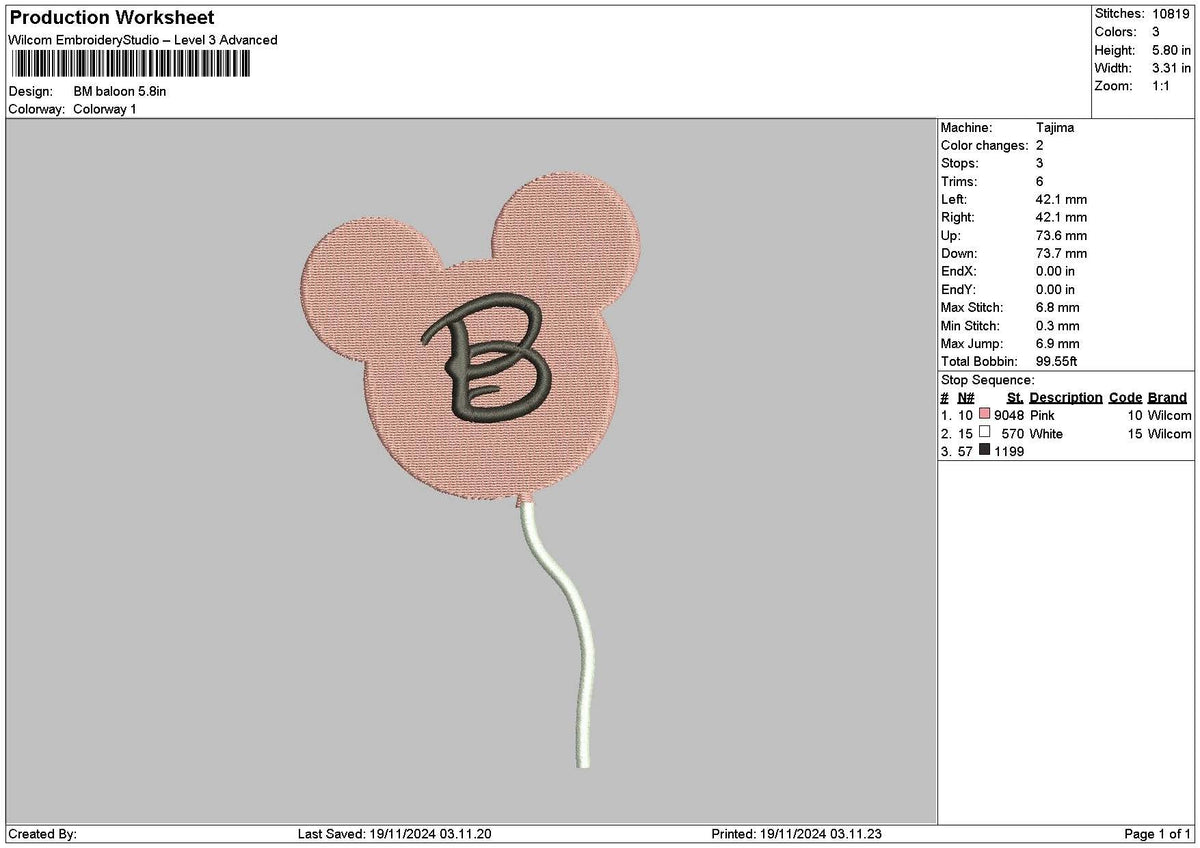Click the barcode under the software name
1200x848 pixels.
131,65
